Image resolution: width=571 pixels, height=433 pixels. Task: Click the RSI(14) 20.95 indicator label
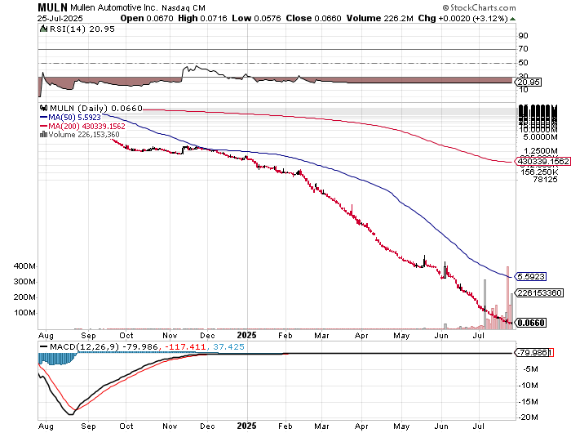click(82, 29)
